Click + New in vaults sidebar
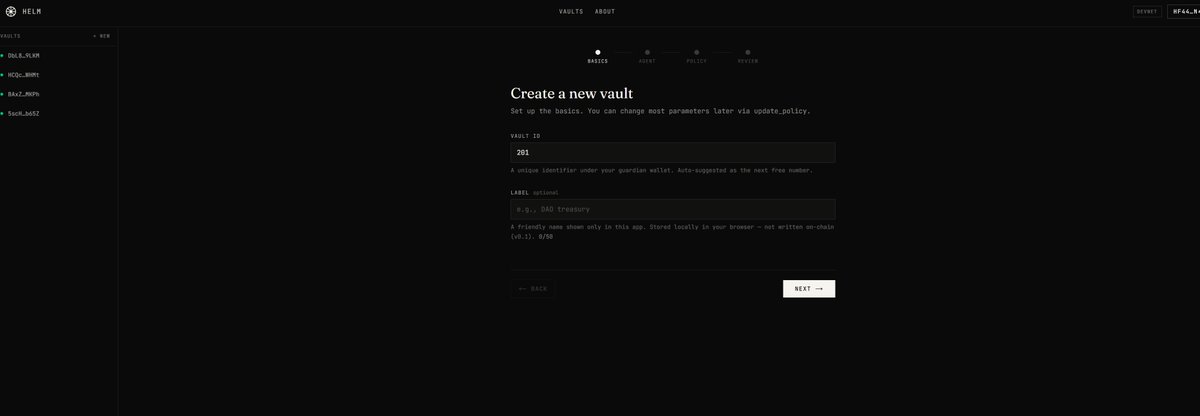The image size is (1200, 416). pyautogui.click(x=101, y=35)
